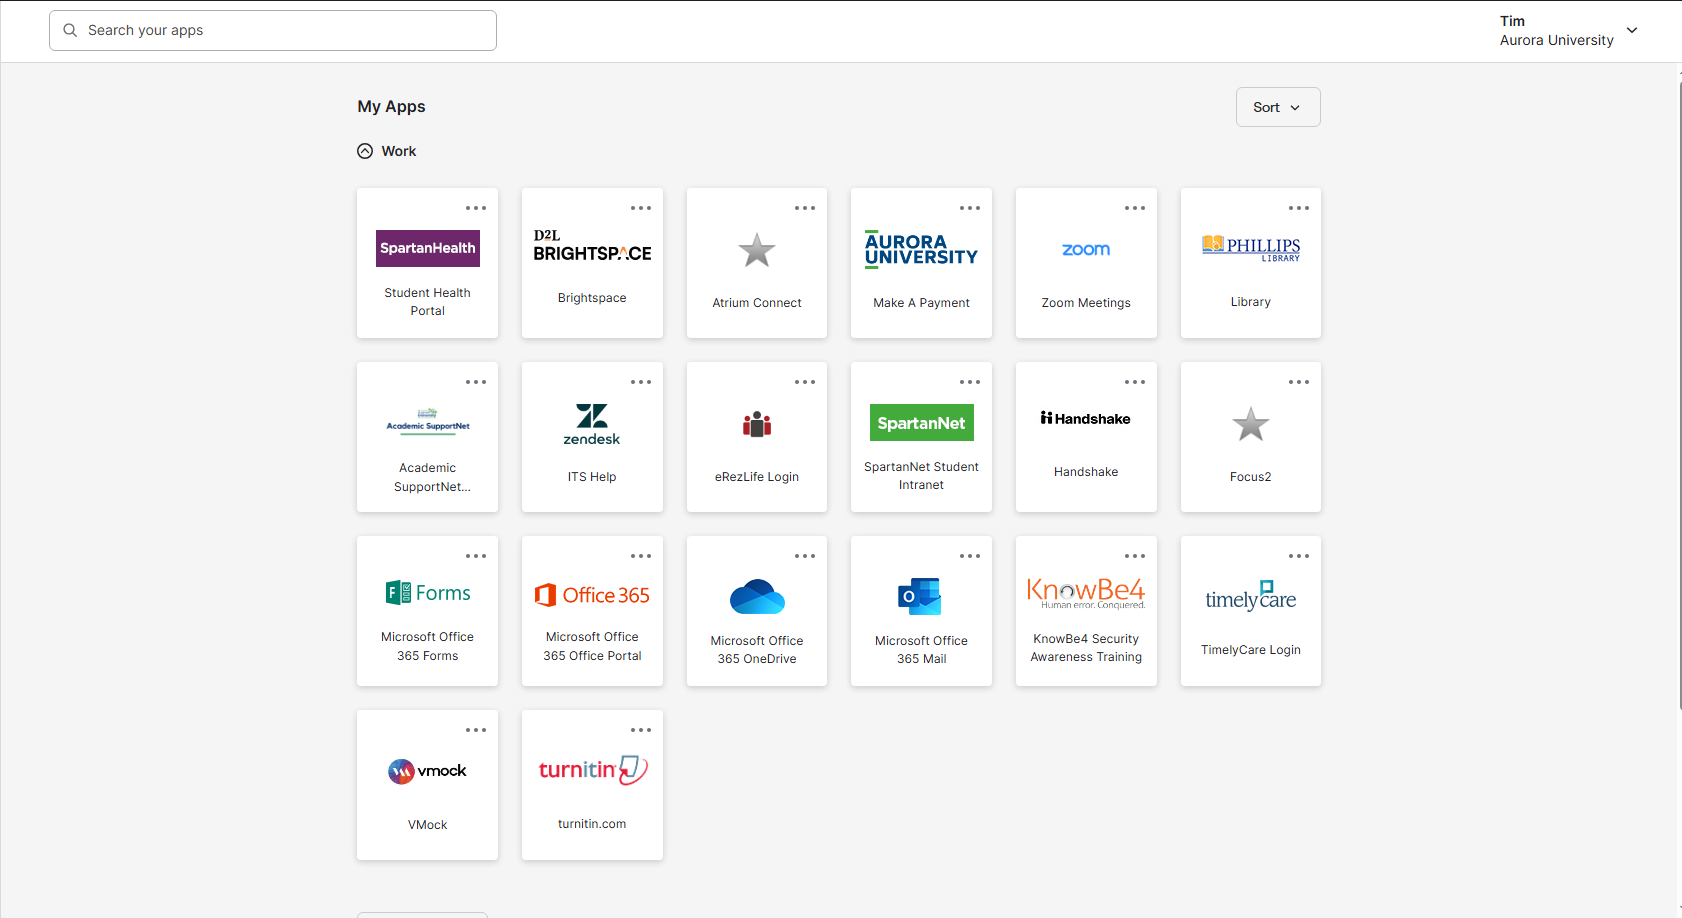Open options menu for Brightspace card

click(x=641, y=208)
